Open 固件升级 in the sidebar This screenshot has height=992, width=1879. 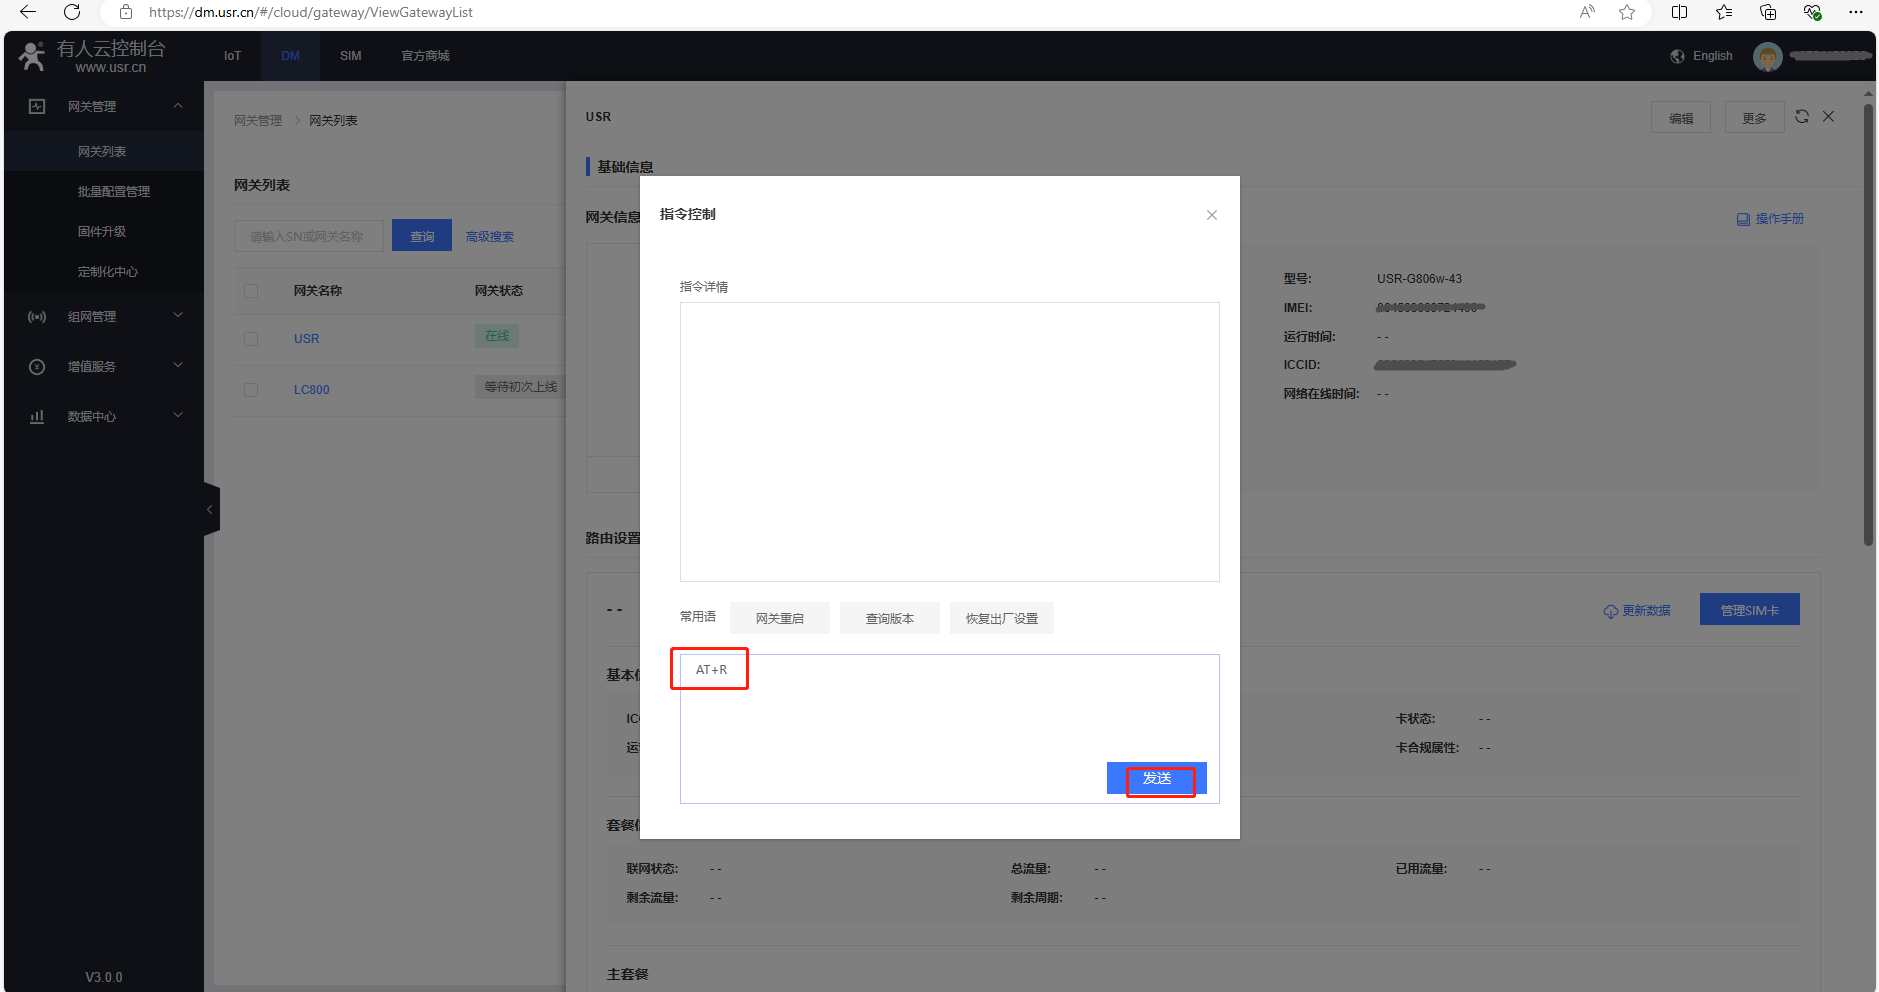tap(102, 232)
